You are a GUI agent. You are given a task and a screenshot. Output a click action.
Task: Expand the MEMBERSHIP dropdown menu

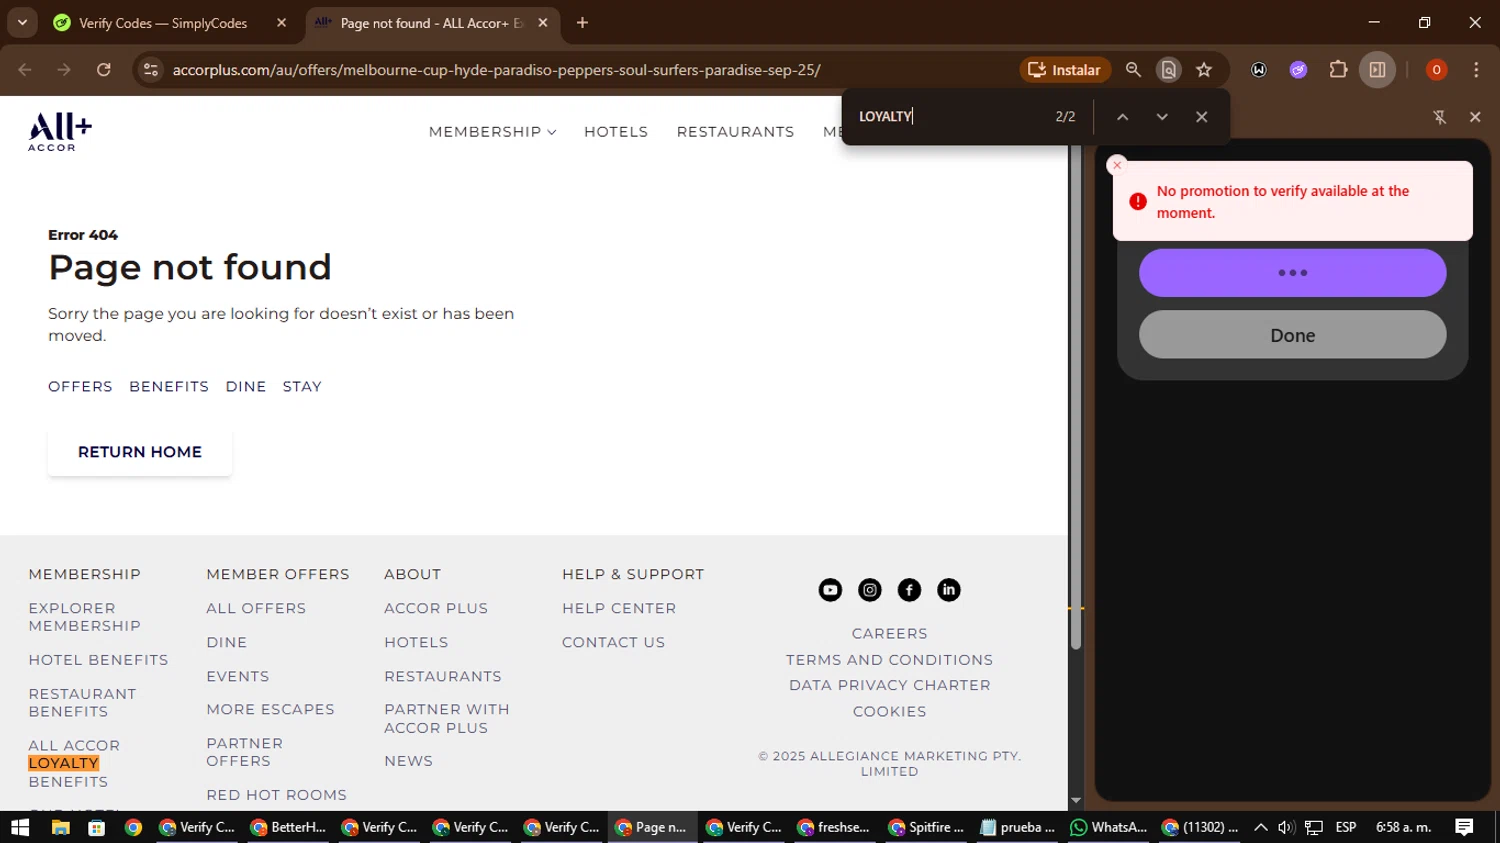[492, 132]
